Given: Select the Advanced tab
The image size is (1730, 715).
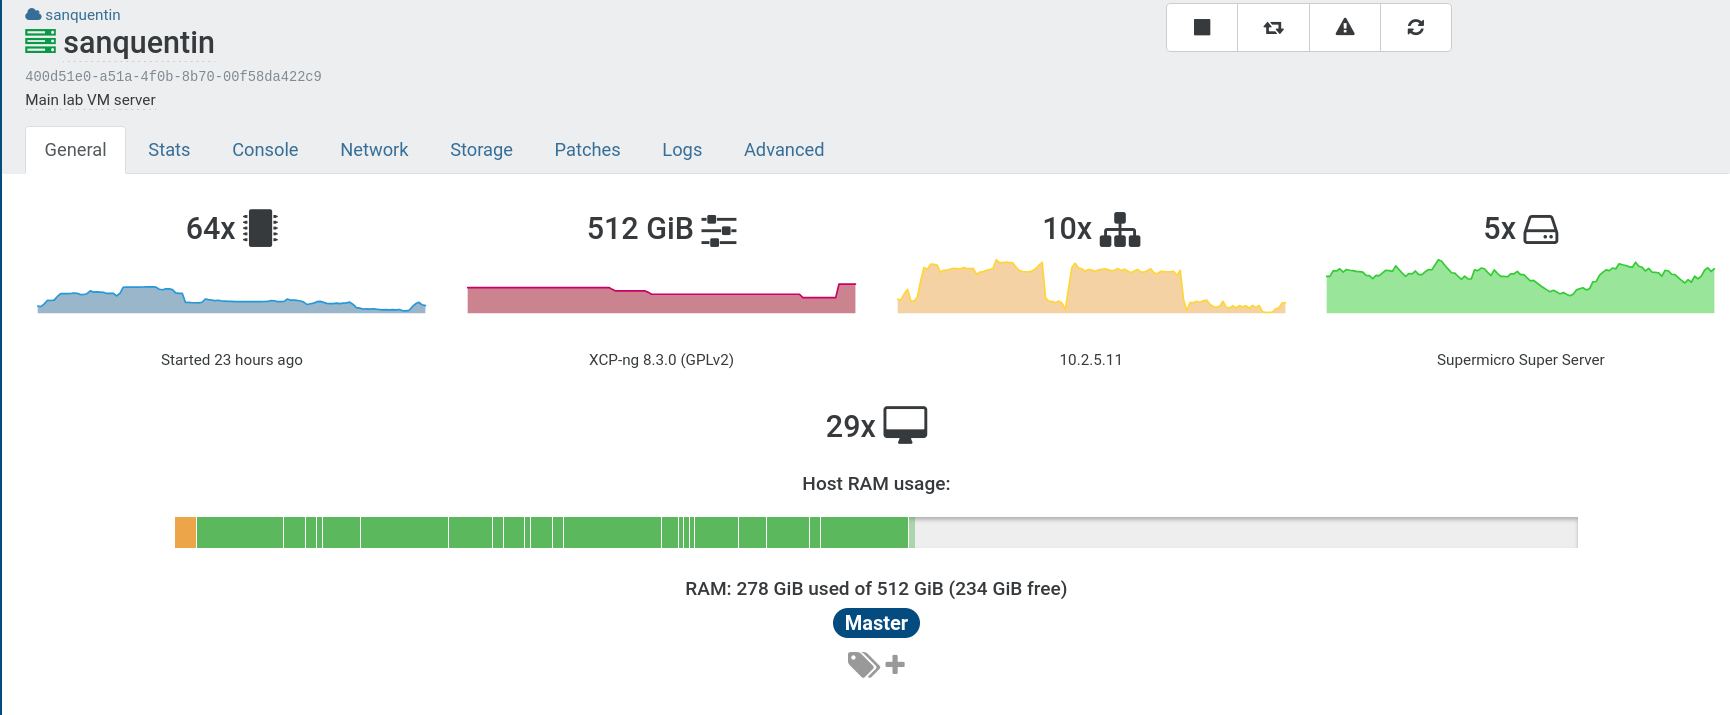Looking at the screenshot, I should pos(784,150).
